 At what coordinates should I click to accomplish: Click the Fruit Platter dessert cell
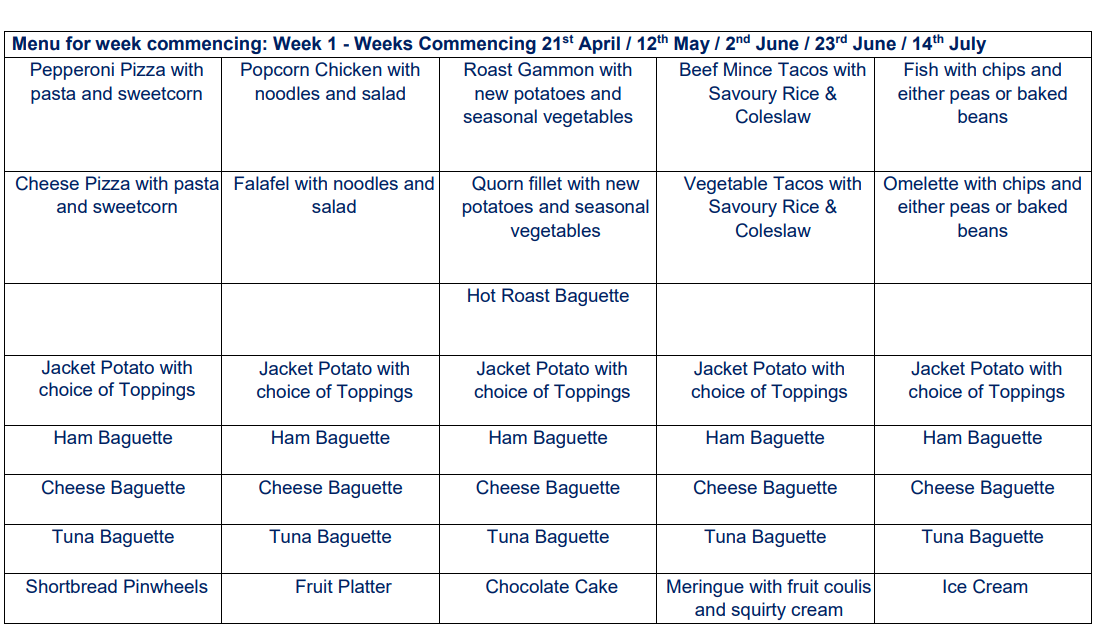coord(331,598)
